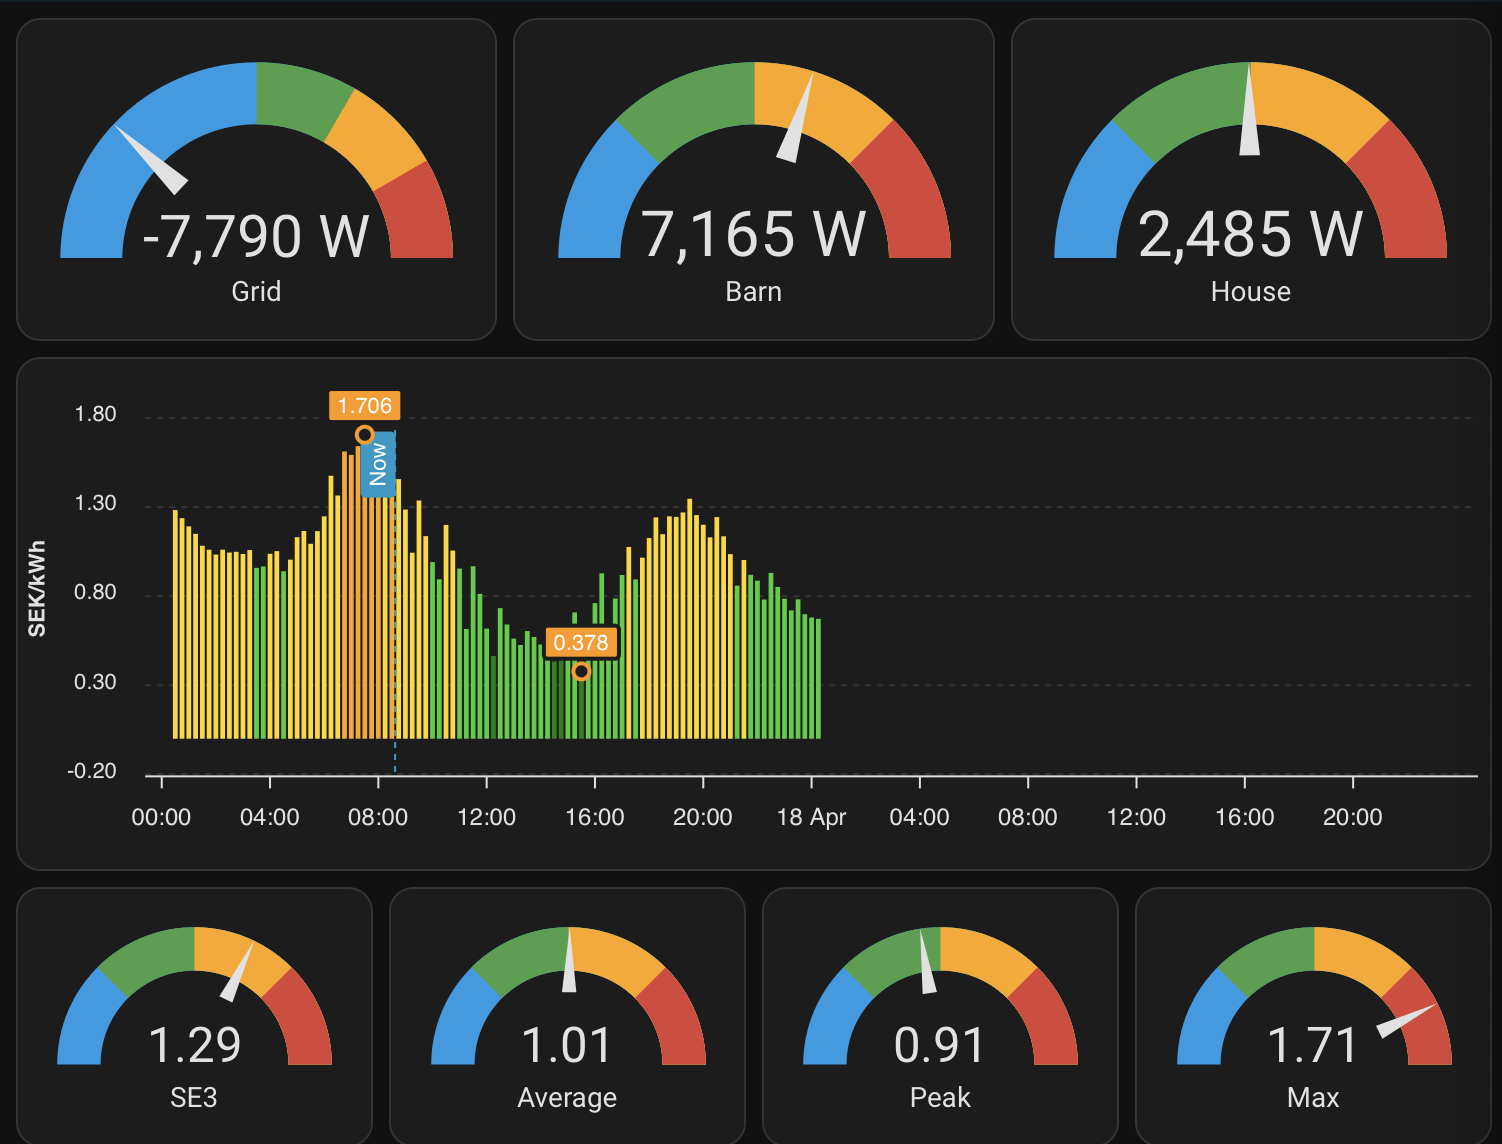This screenshot has width=1502, height=1144.
Task: Click the Barn gauge reading 7,165 W
Action: 753,235
